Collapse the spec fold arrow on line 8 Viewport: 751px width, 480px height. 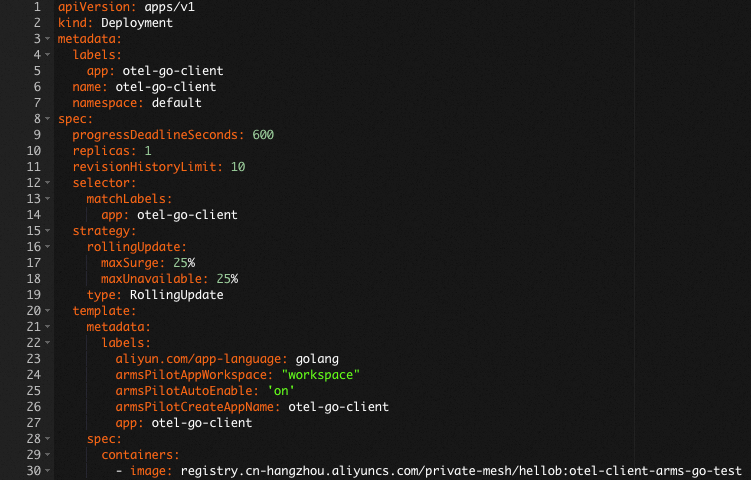click(47, 119)
